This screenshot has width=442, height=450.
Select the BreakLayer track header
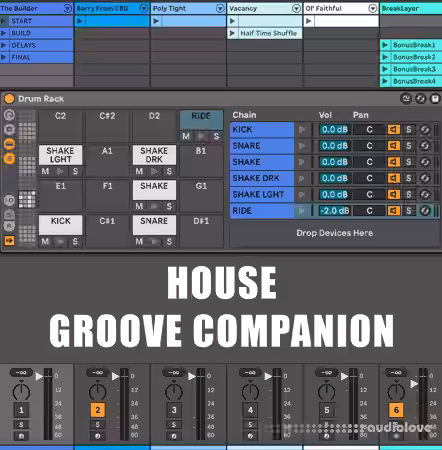coord(411,8)
